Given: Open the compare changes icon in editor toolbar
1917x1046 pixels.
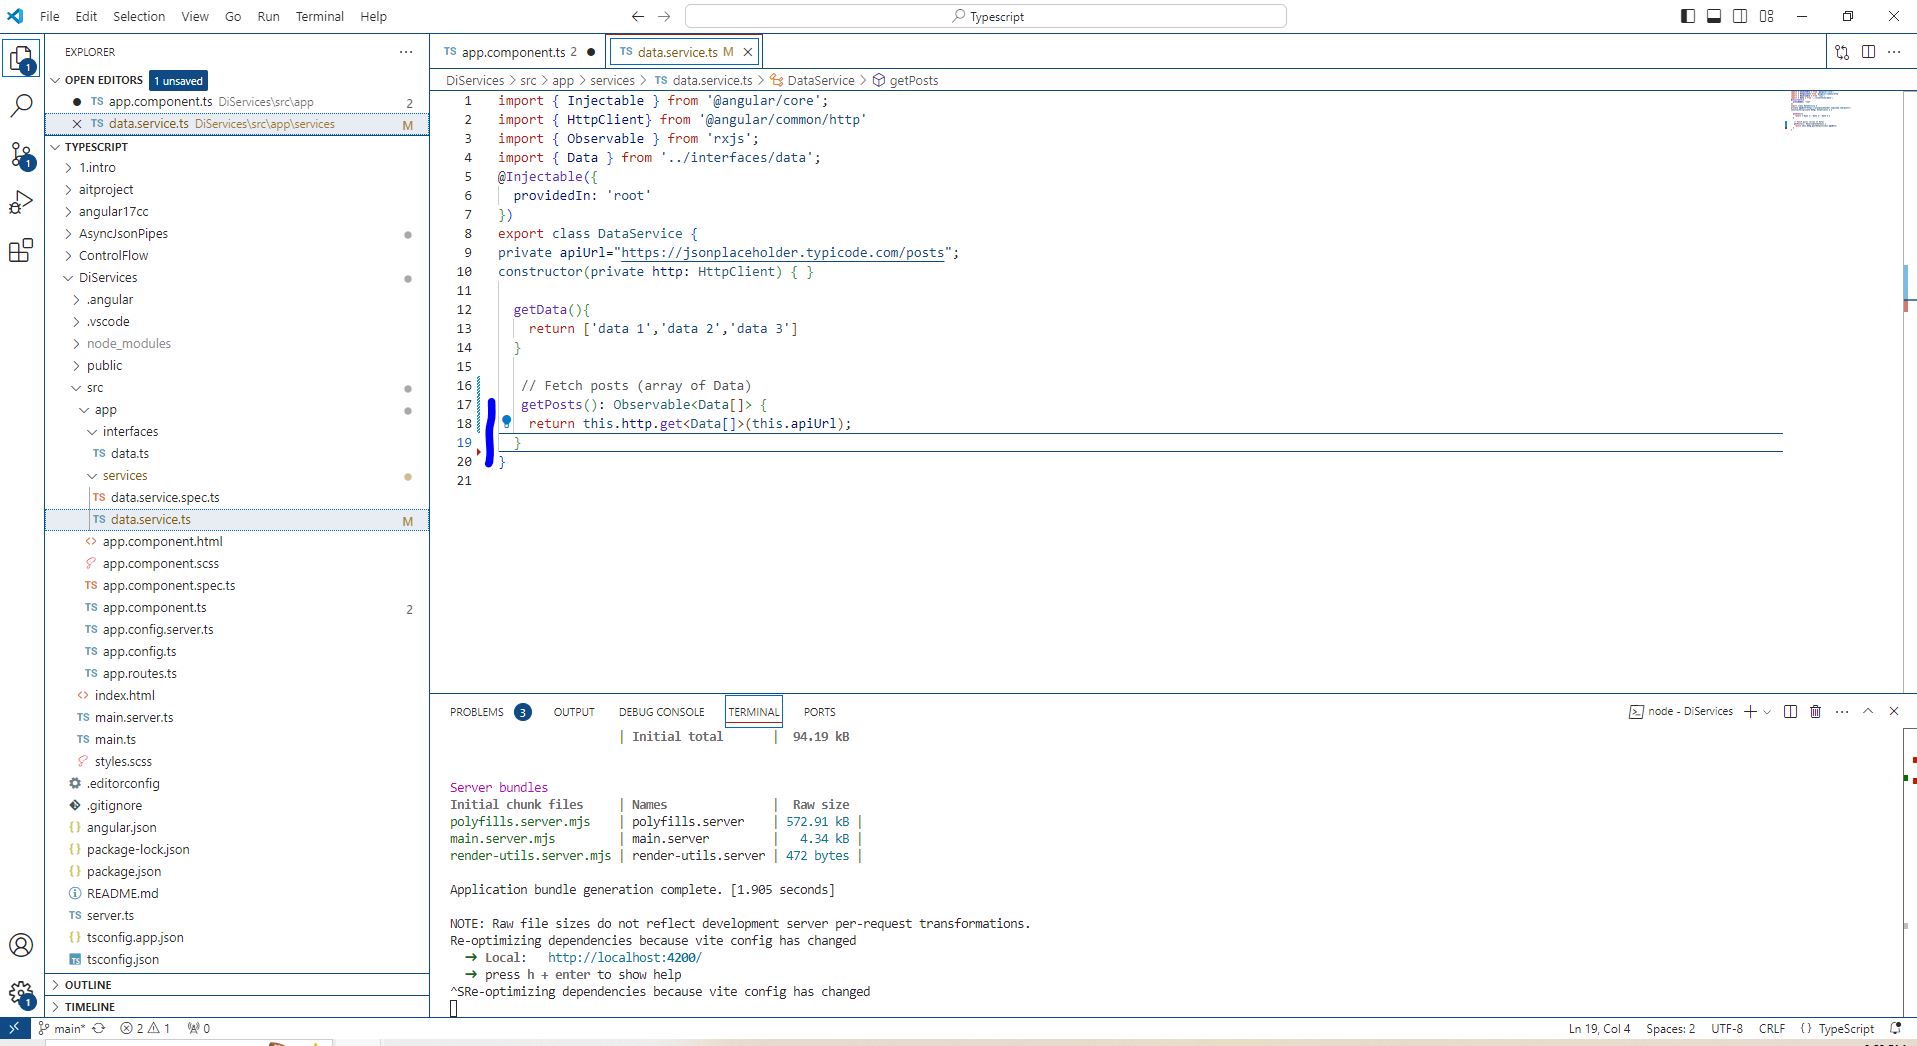Looking at the screenshot, I should [1842, 52].
